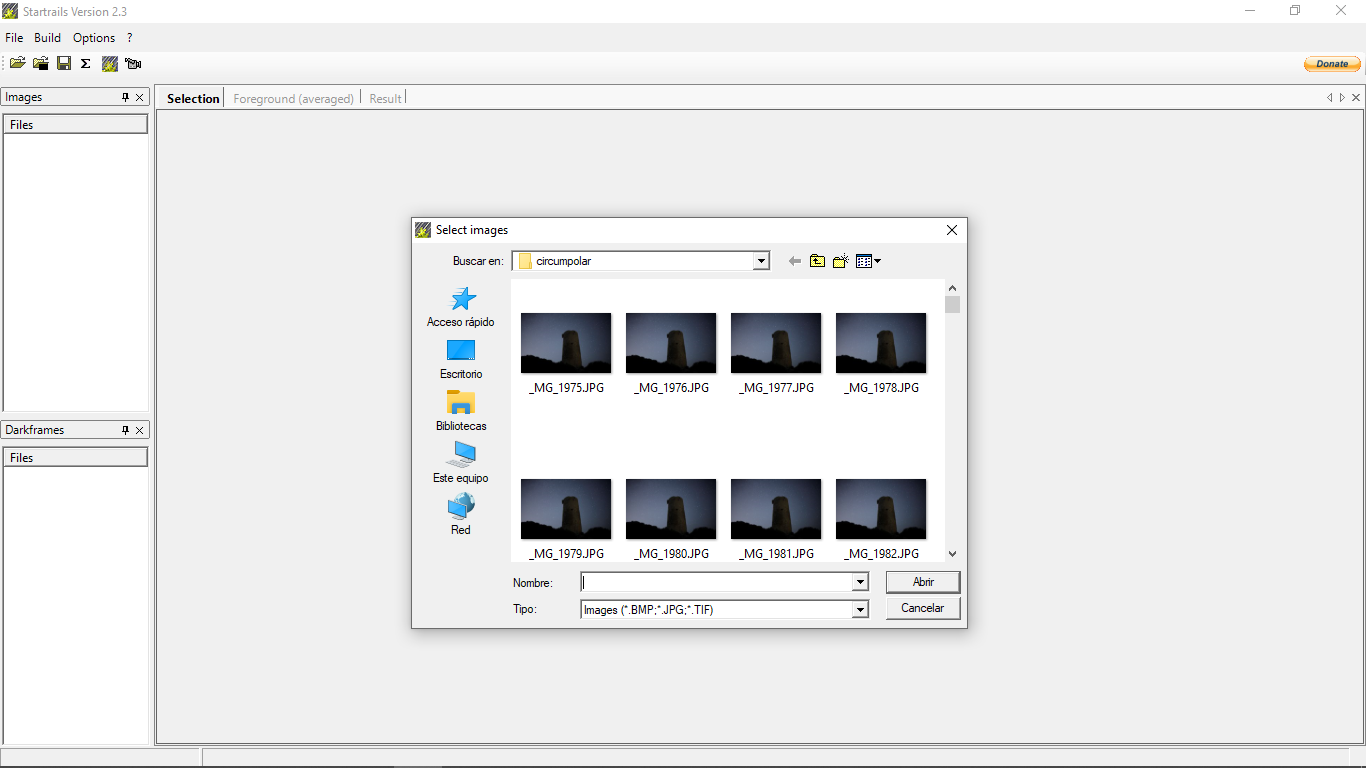
Task: Open the View menu dropdown icon
Action: click(868, 261)
